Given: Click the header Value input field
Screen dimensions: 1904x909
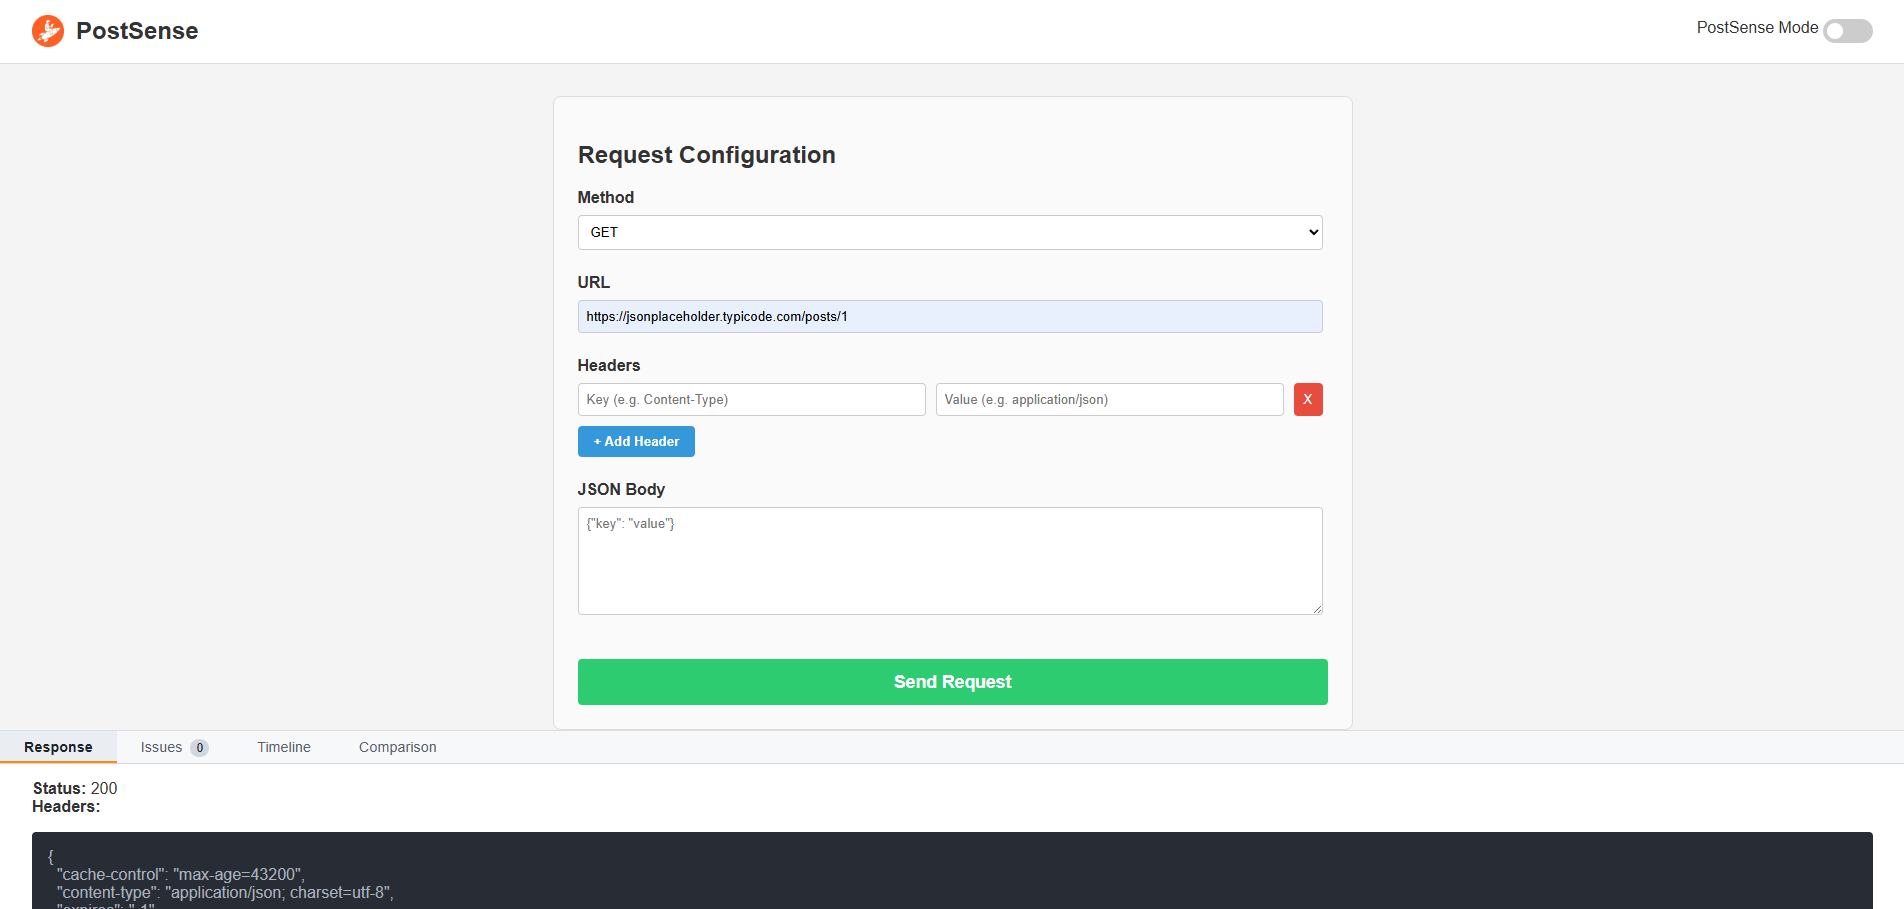Looking at the screenshot, I should pos(1109,400).
